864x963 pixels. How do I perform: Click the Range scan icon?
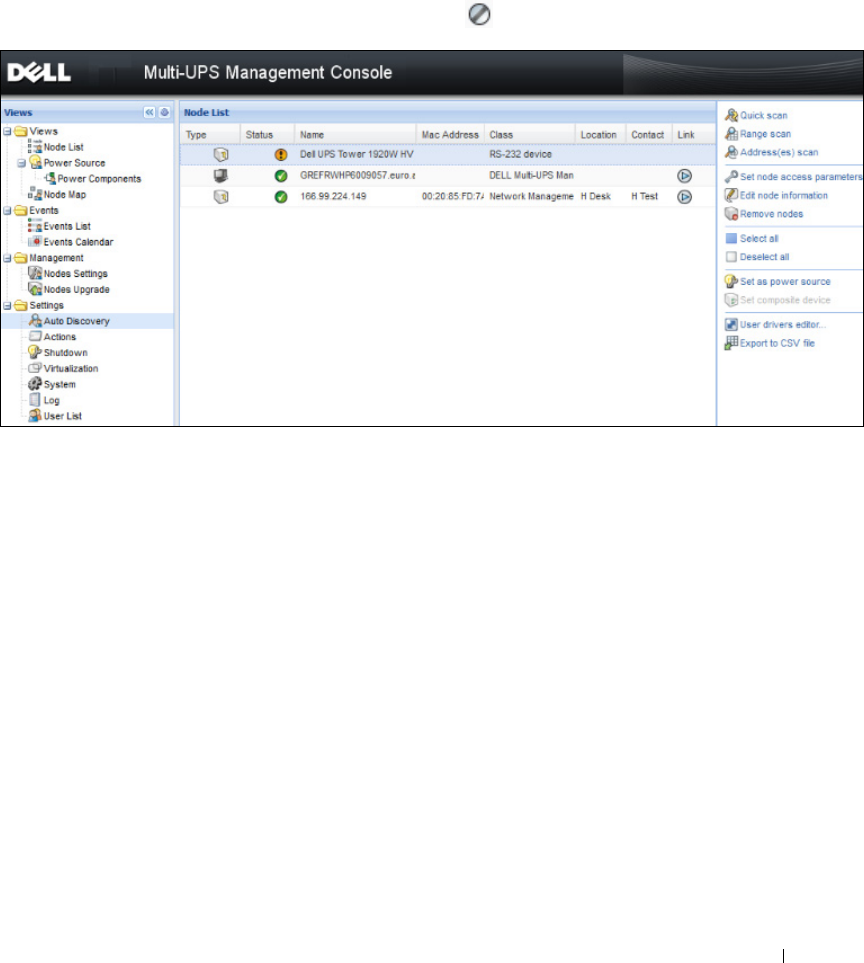[731, 133]
